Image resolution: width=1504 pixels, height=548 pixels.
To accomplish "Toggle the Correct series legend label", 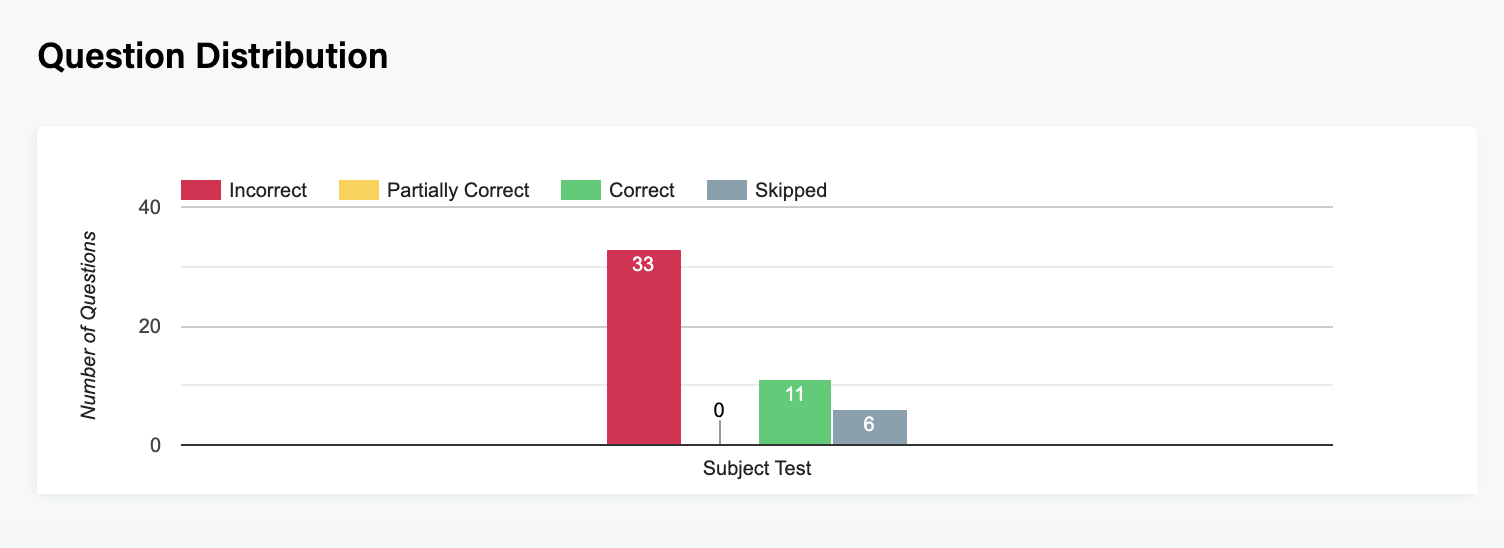I will click(x=642, y=190).
